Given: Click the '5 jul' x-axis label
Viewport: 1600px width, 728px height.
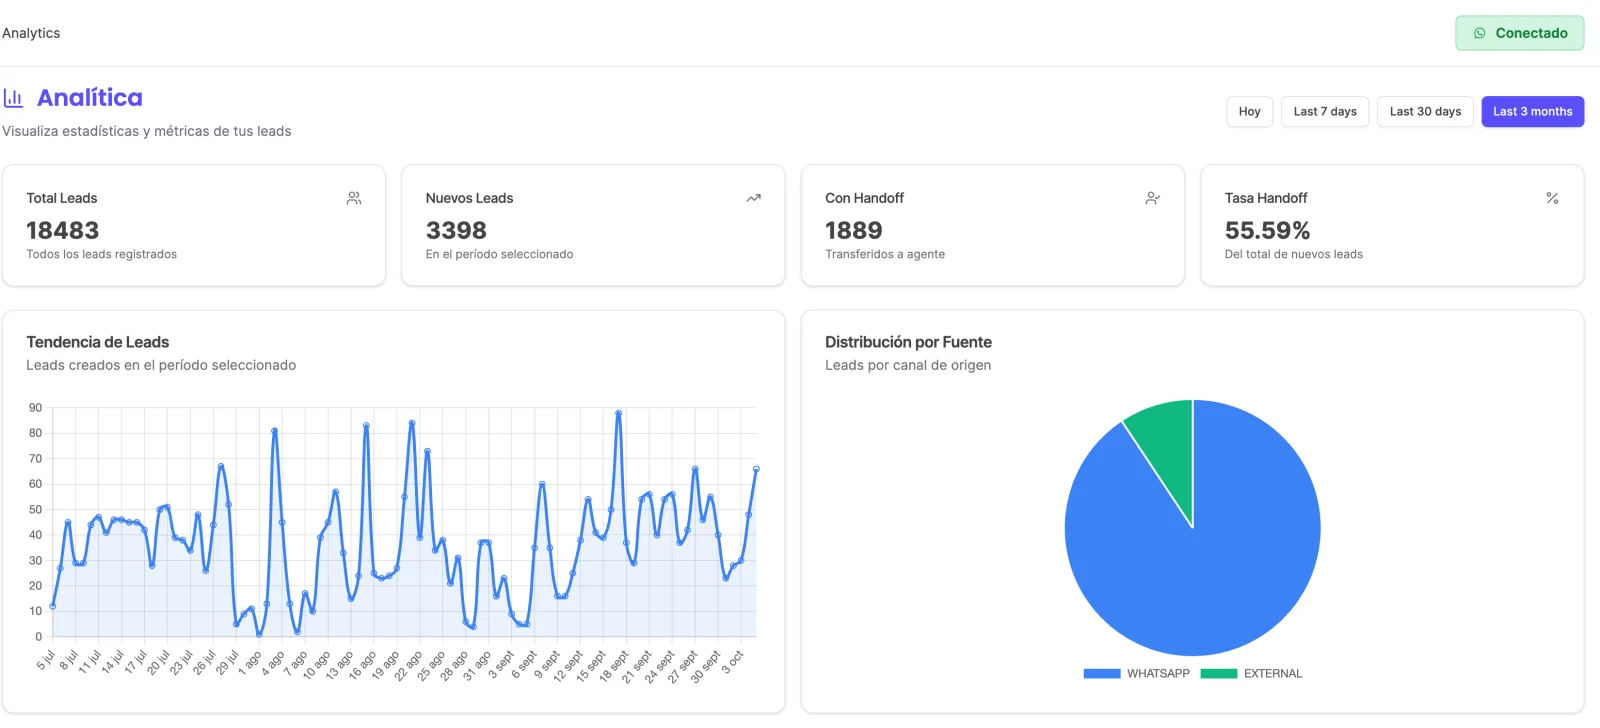Looking at the screenshot, I should coord(46,660).
